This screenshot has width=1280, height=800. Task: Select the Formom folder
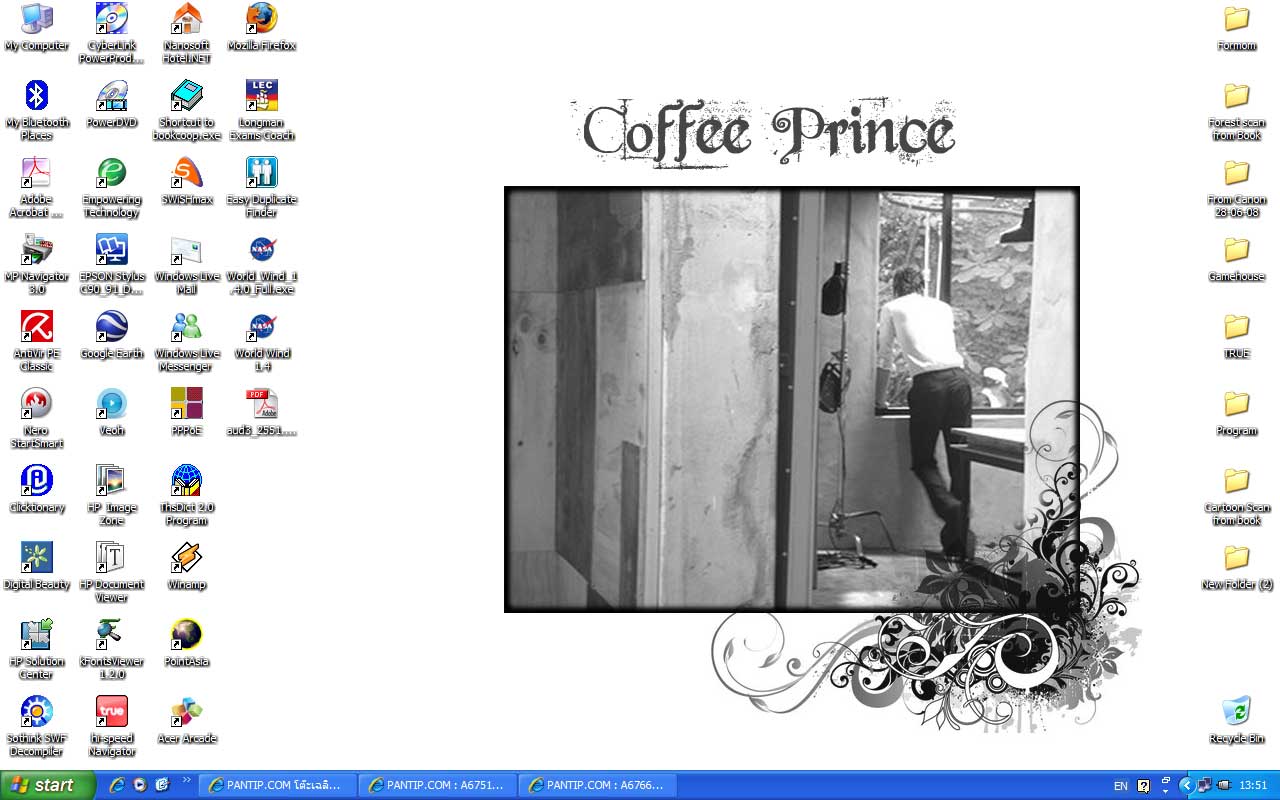pos(1237,27)
